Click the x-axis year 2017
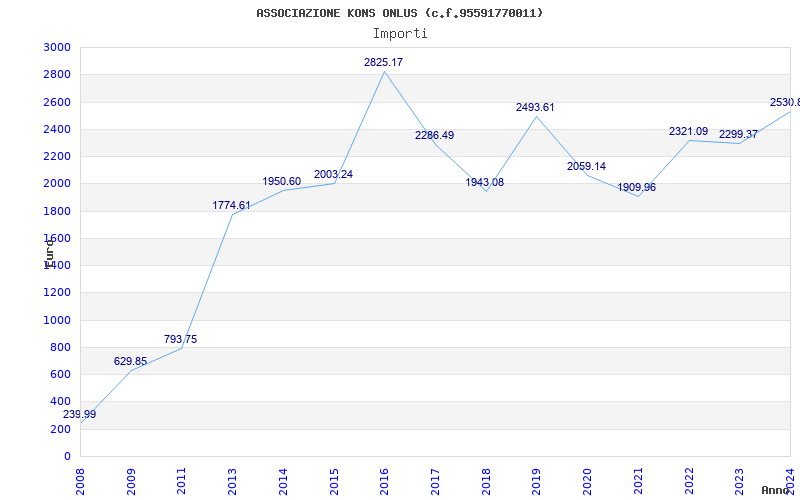This screenshot has width=800, height=500. click(435, 482)
